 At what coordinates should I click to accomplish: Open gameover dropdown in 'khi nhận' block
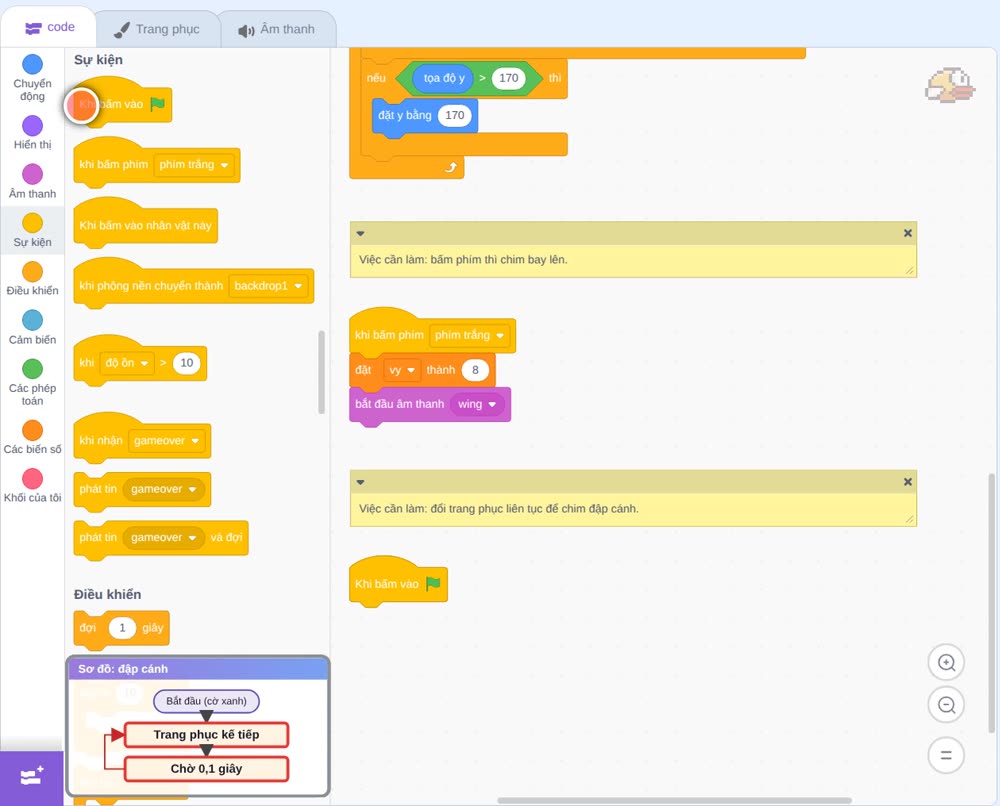(x=166, y=441)
